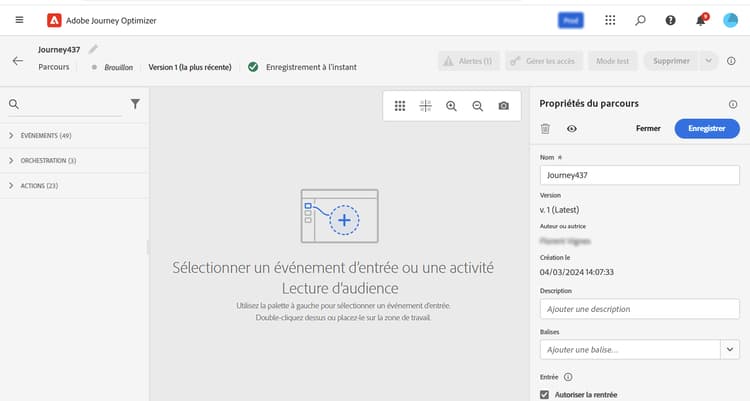750x401 pixels.
Task: Click the Ajouter une balise field
Action: coord(630,350)
